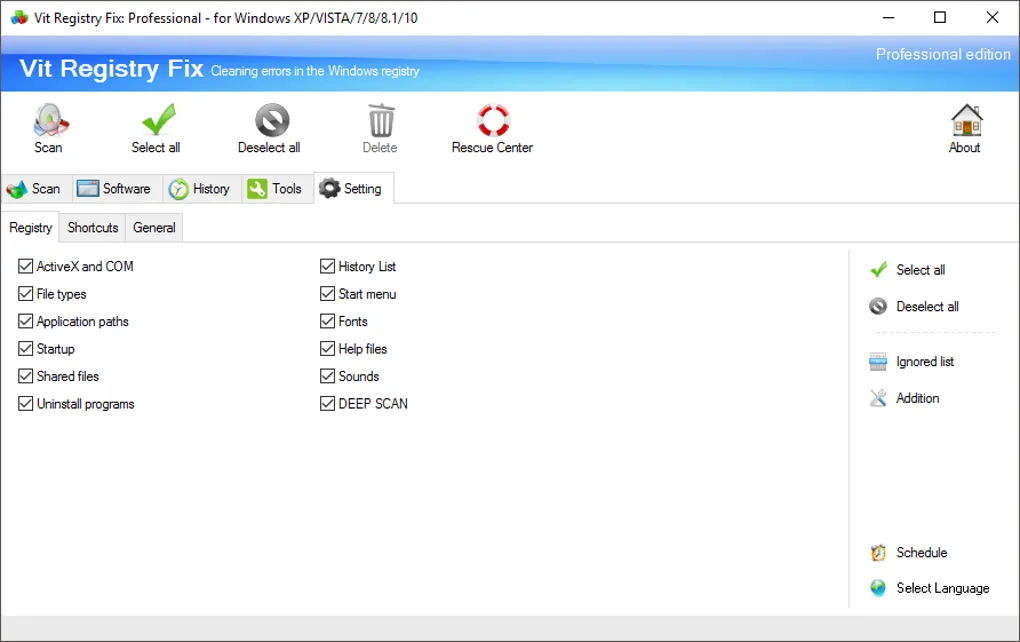Click Select Language globe icon
Image resolution: width=1020 pixels, height=642 pixels.
877,588
